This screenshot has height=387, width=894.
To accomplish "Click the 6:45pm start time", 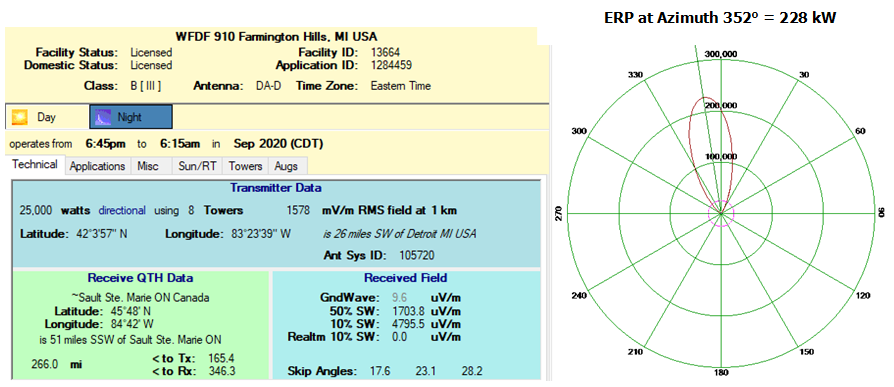I will tap(105, 144).
